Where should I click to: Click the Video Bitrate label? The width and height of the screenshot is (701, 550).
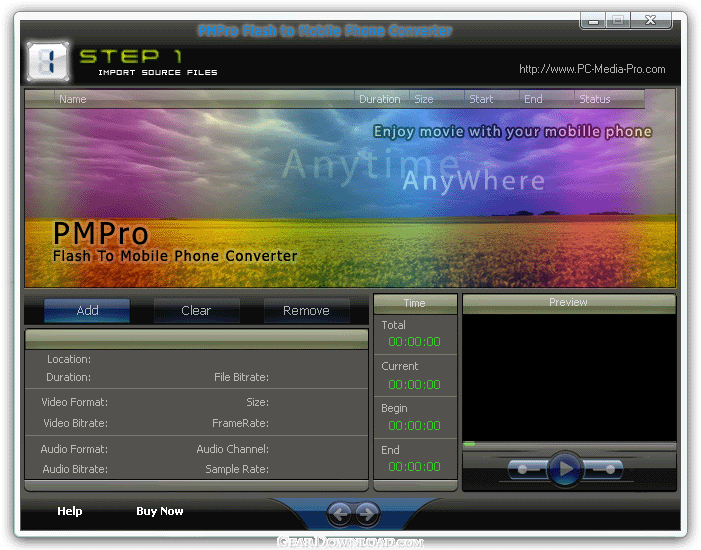(76, 423)
